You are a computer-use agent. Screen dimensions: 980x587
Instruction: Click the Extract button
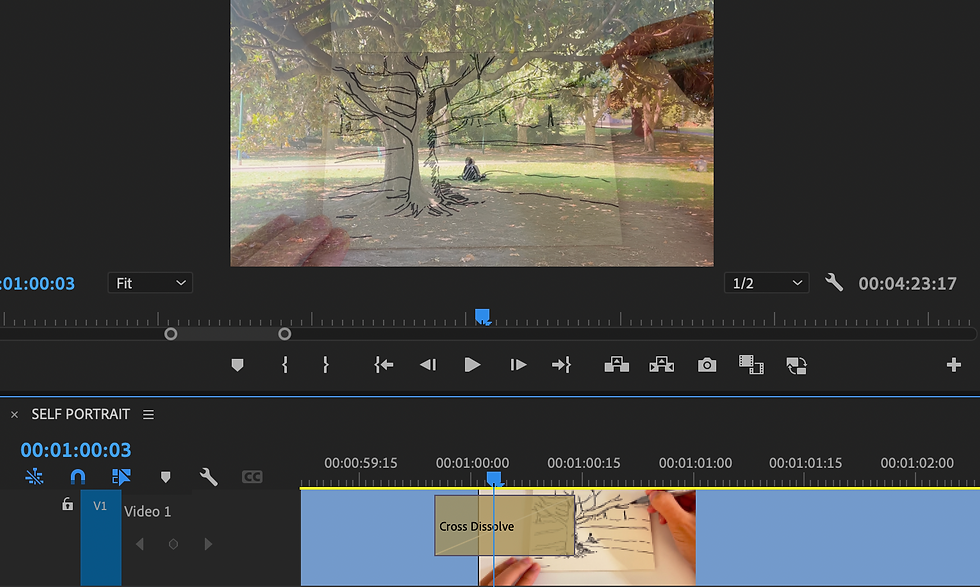tap(661, 365)
